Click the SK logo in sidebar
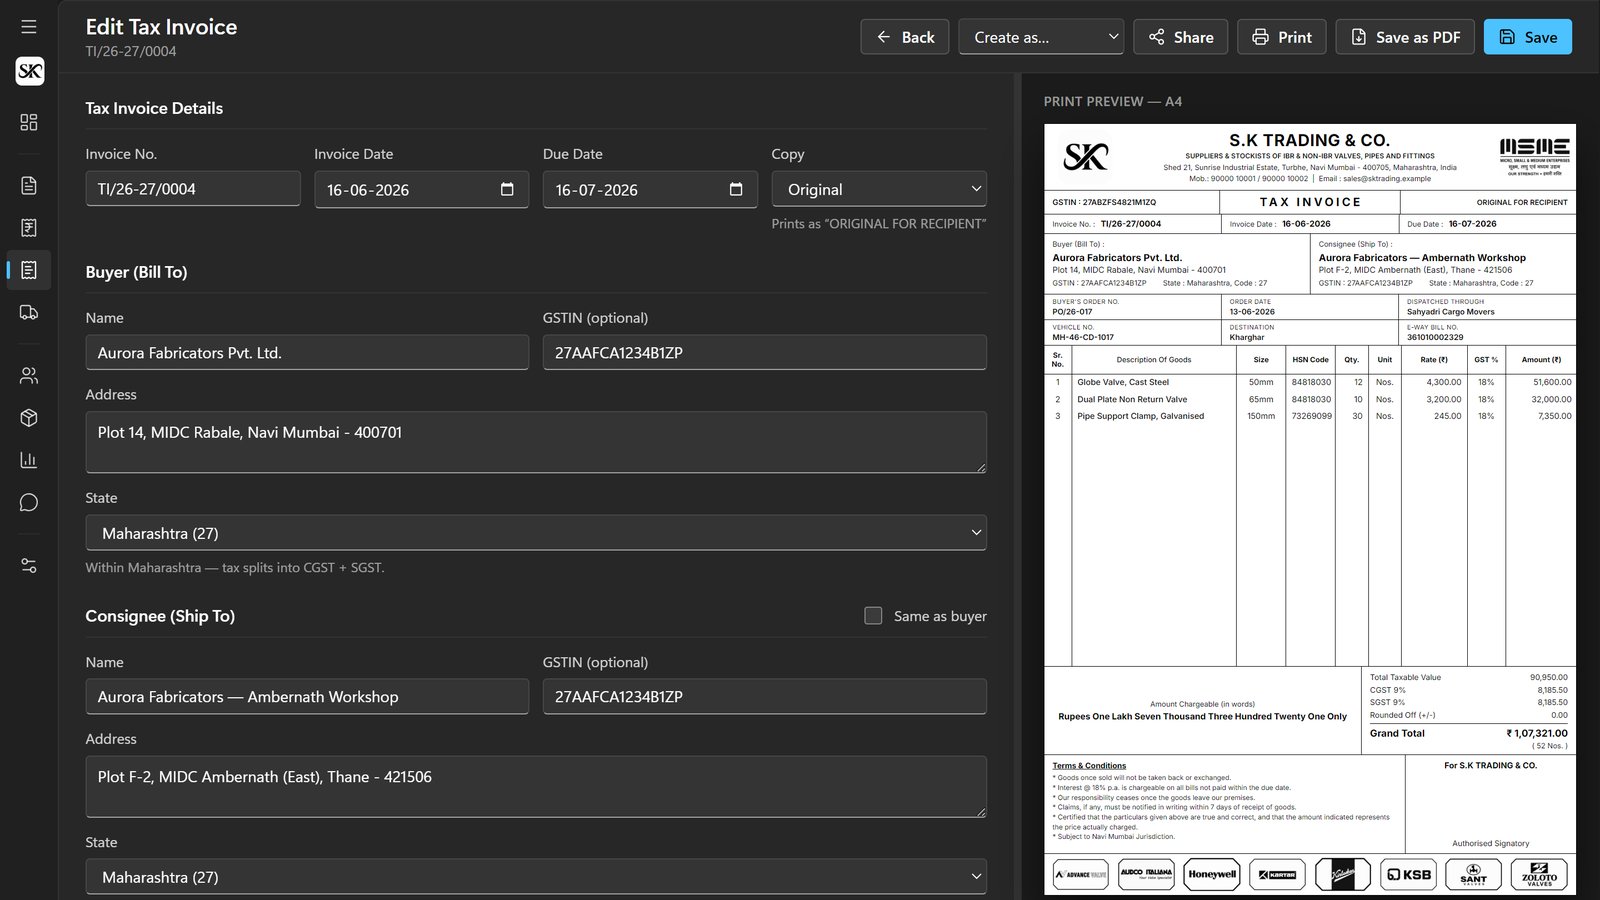 (30, 71)
